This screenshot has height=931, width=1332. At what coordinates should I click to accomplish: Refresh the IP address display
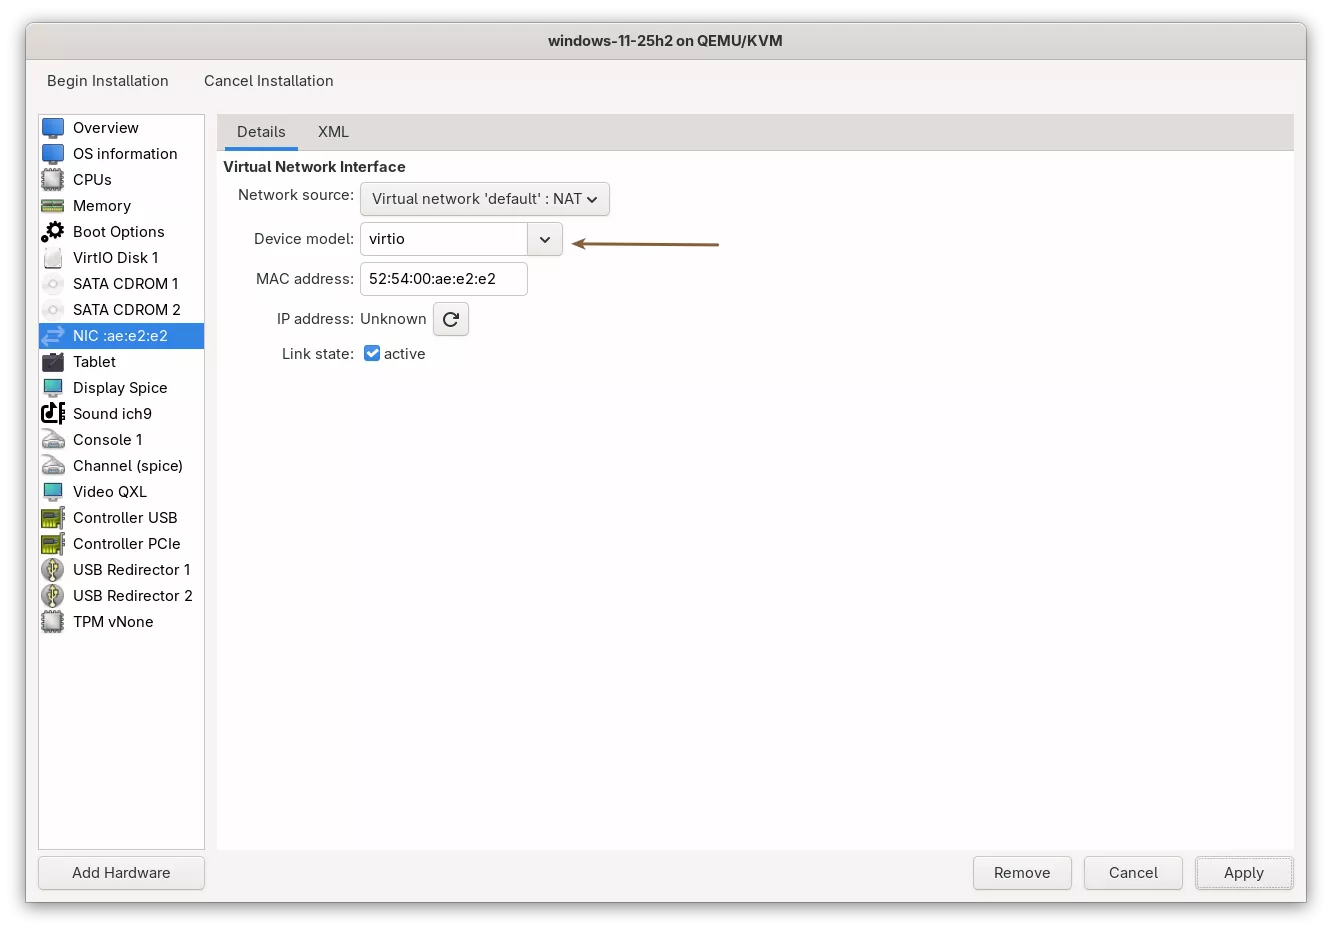pos(450,319)
